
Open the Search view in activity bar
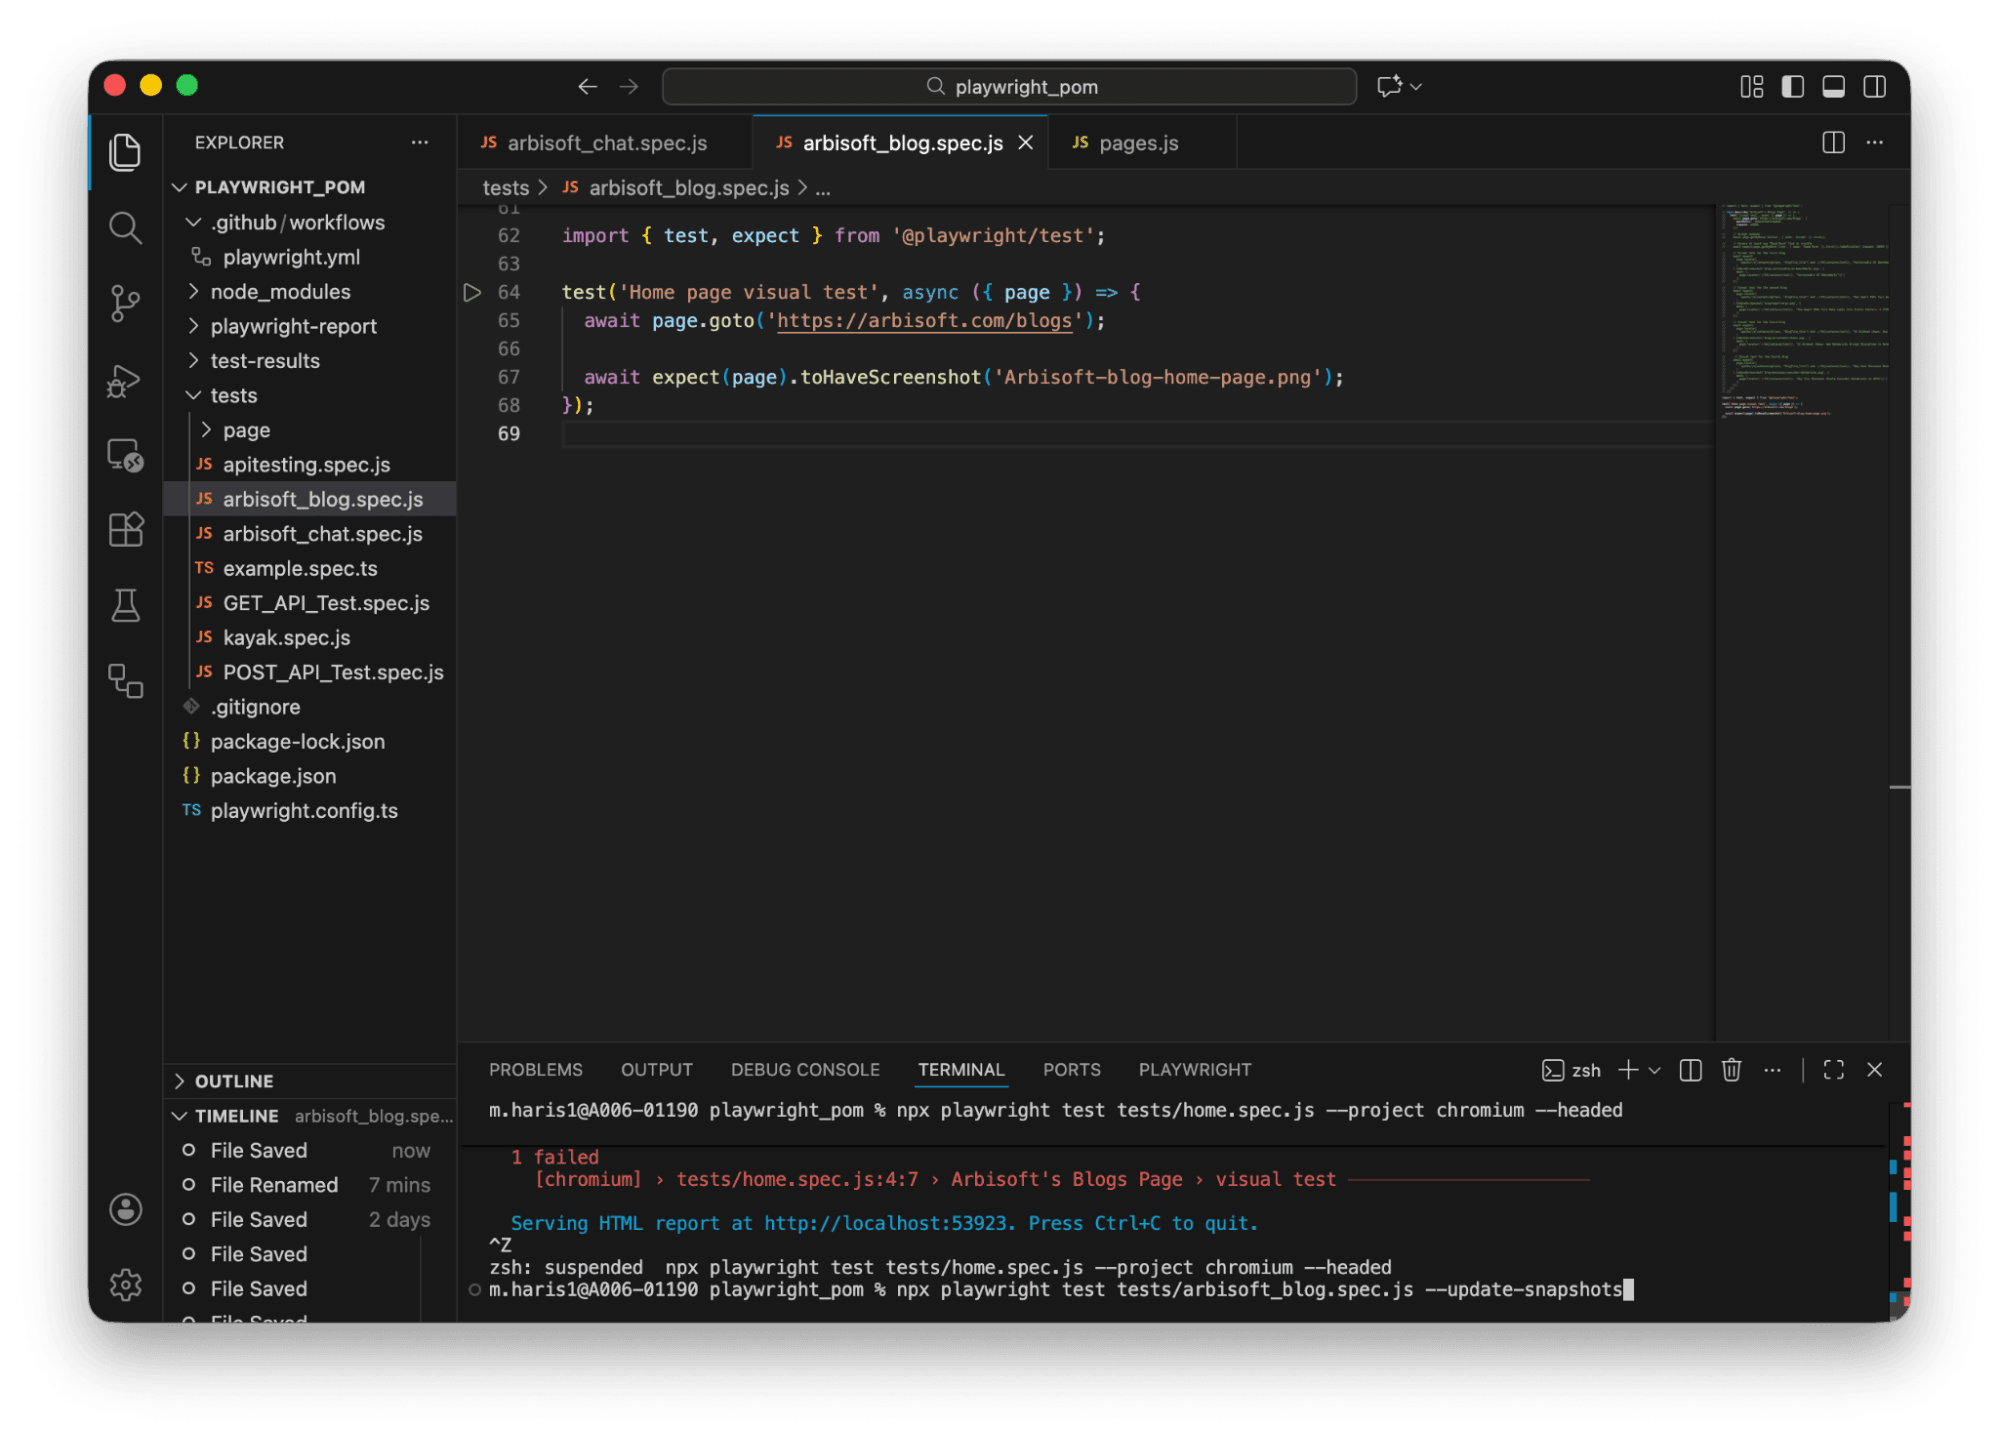125,228
